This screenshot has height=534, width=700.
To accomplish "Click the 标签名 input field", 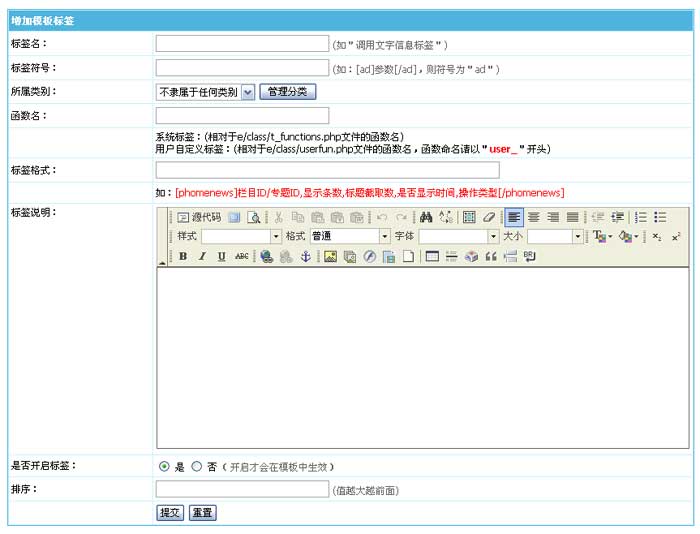I will tap(242, 43).
